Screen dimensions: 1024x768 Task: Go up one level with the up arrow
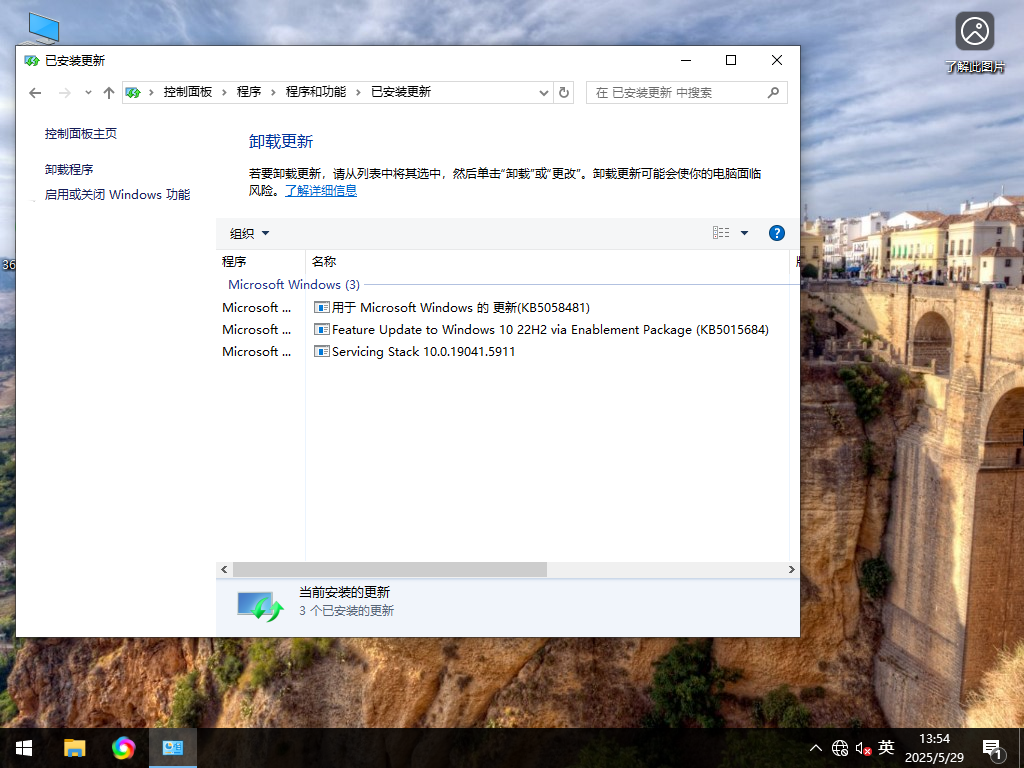(108, 92)
